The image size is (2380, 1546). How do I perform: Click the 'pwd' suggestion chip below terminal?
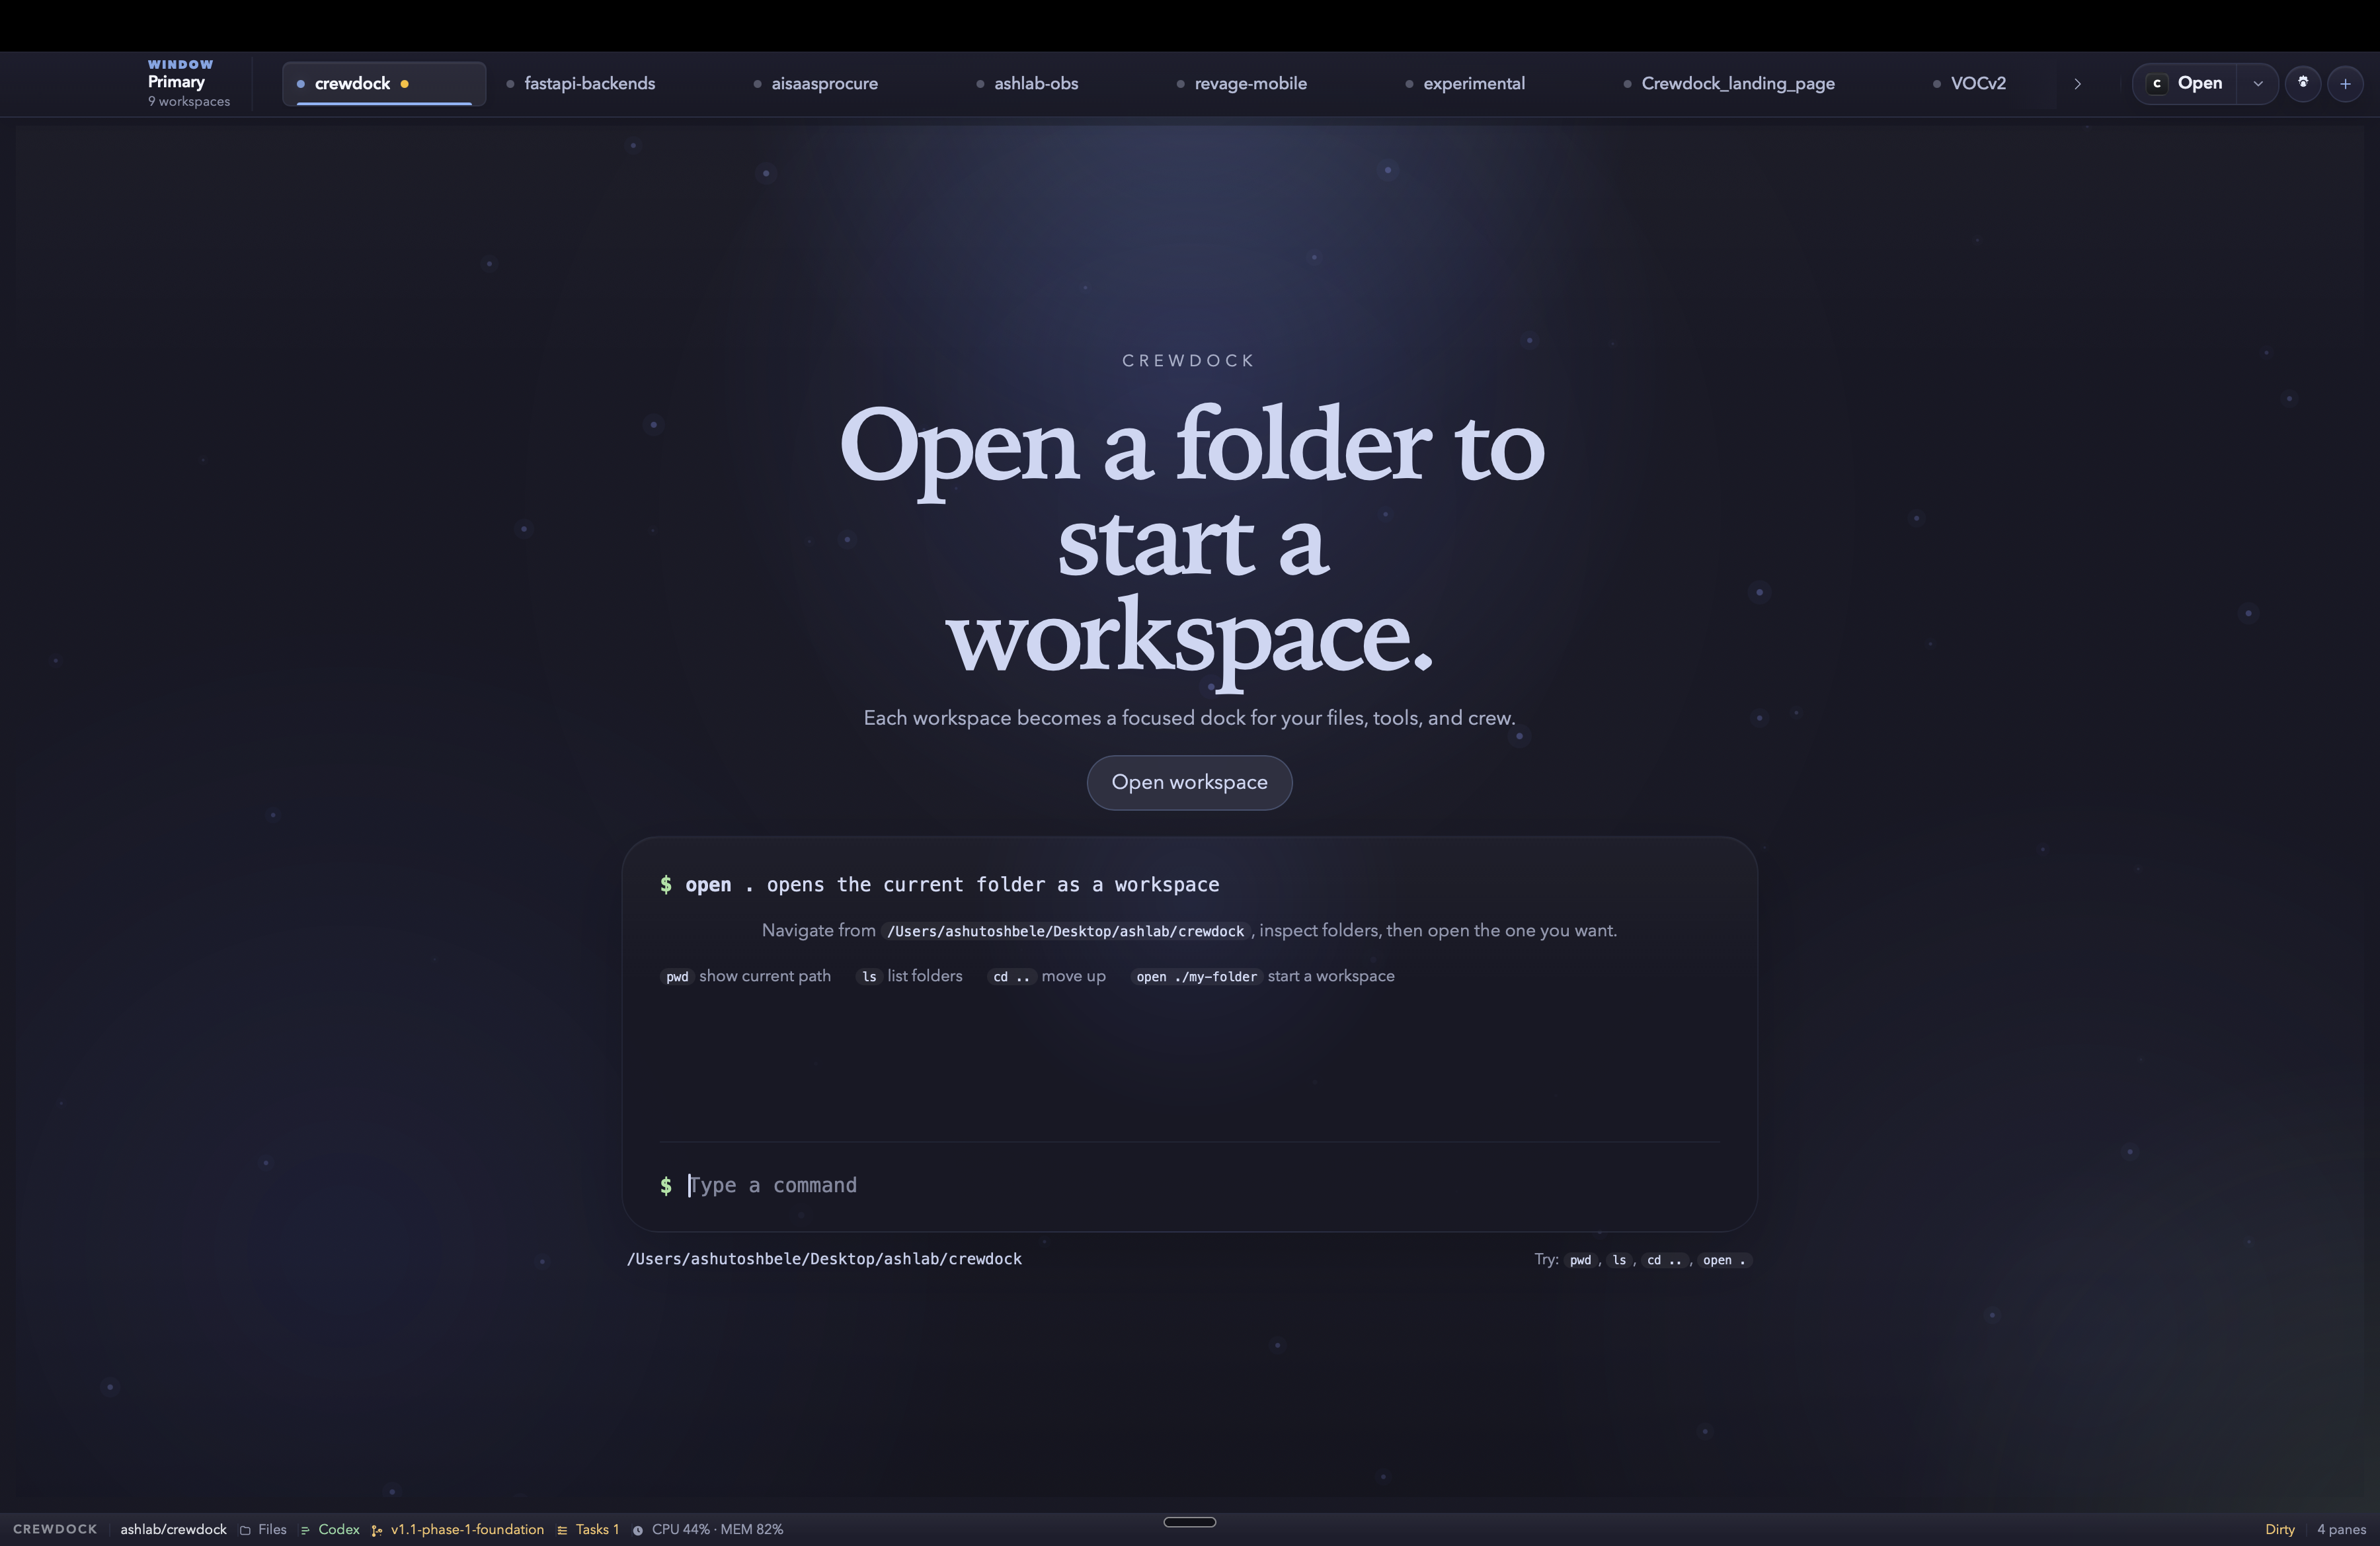[x=1580, y=1260]
